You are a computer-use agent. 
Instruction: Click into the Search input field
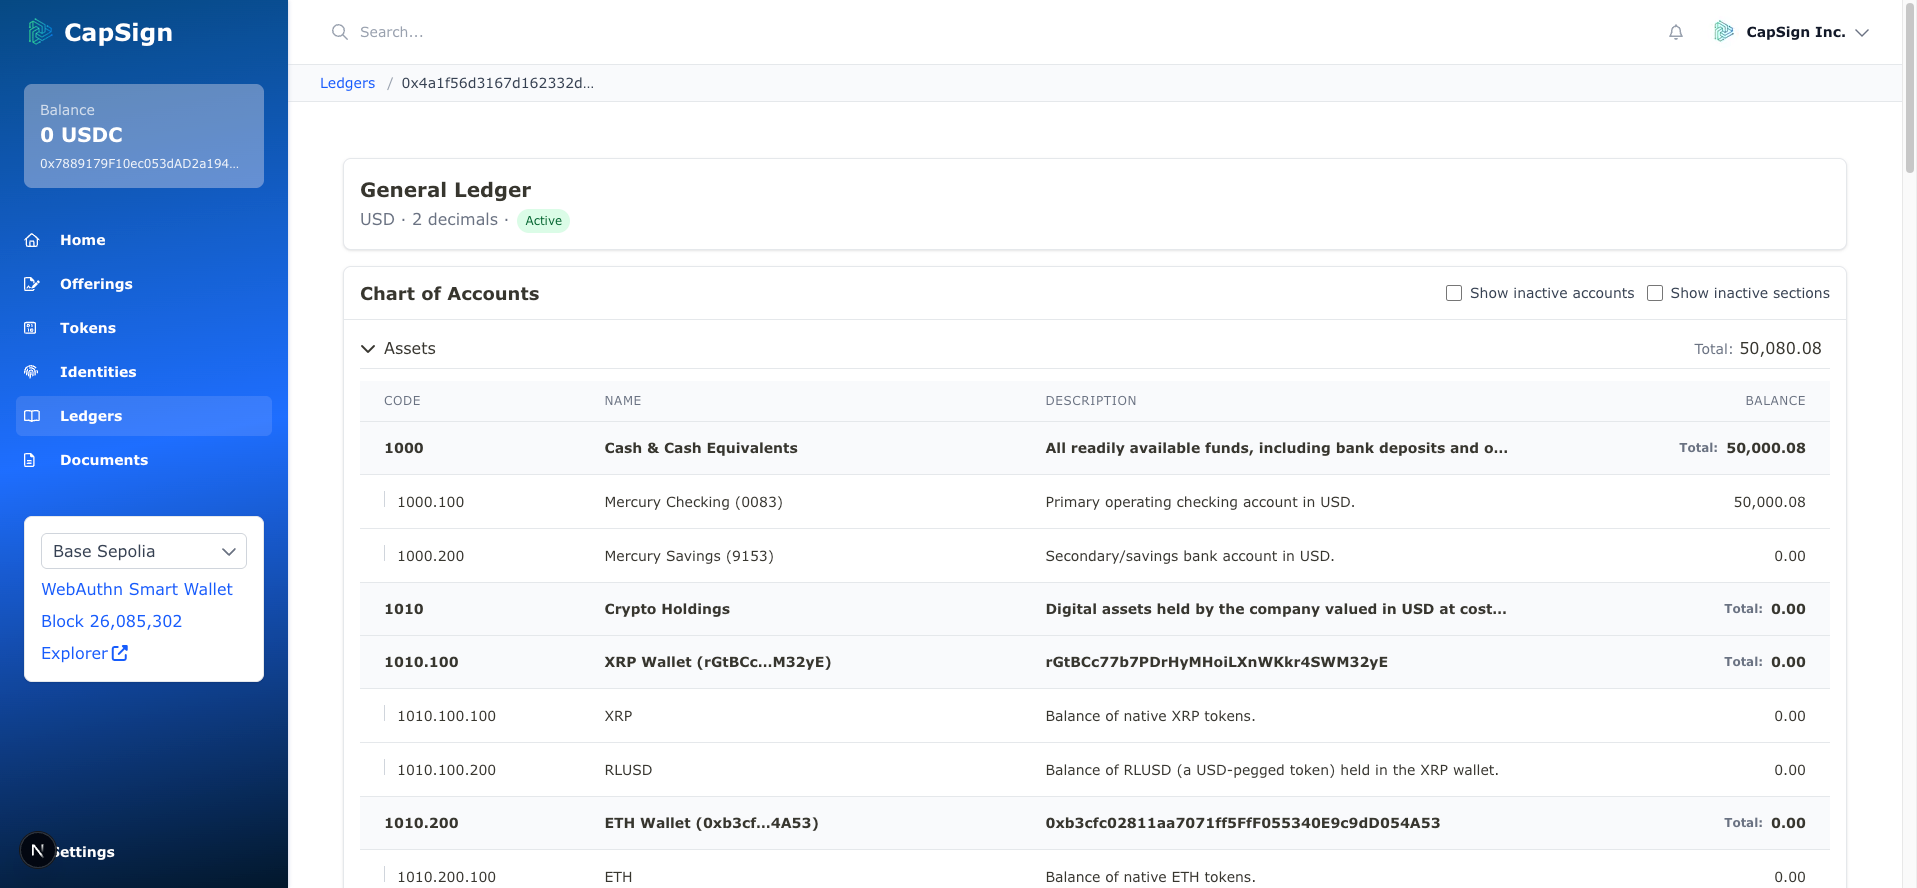700,32
